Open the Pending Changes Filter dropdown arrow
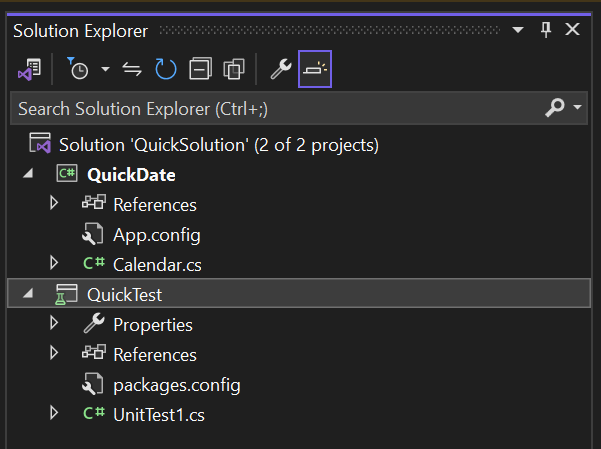601x449 pixels. [105, 70]
